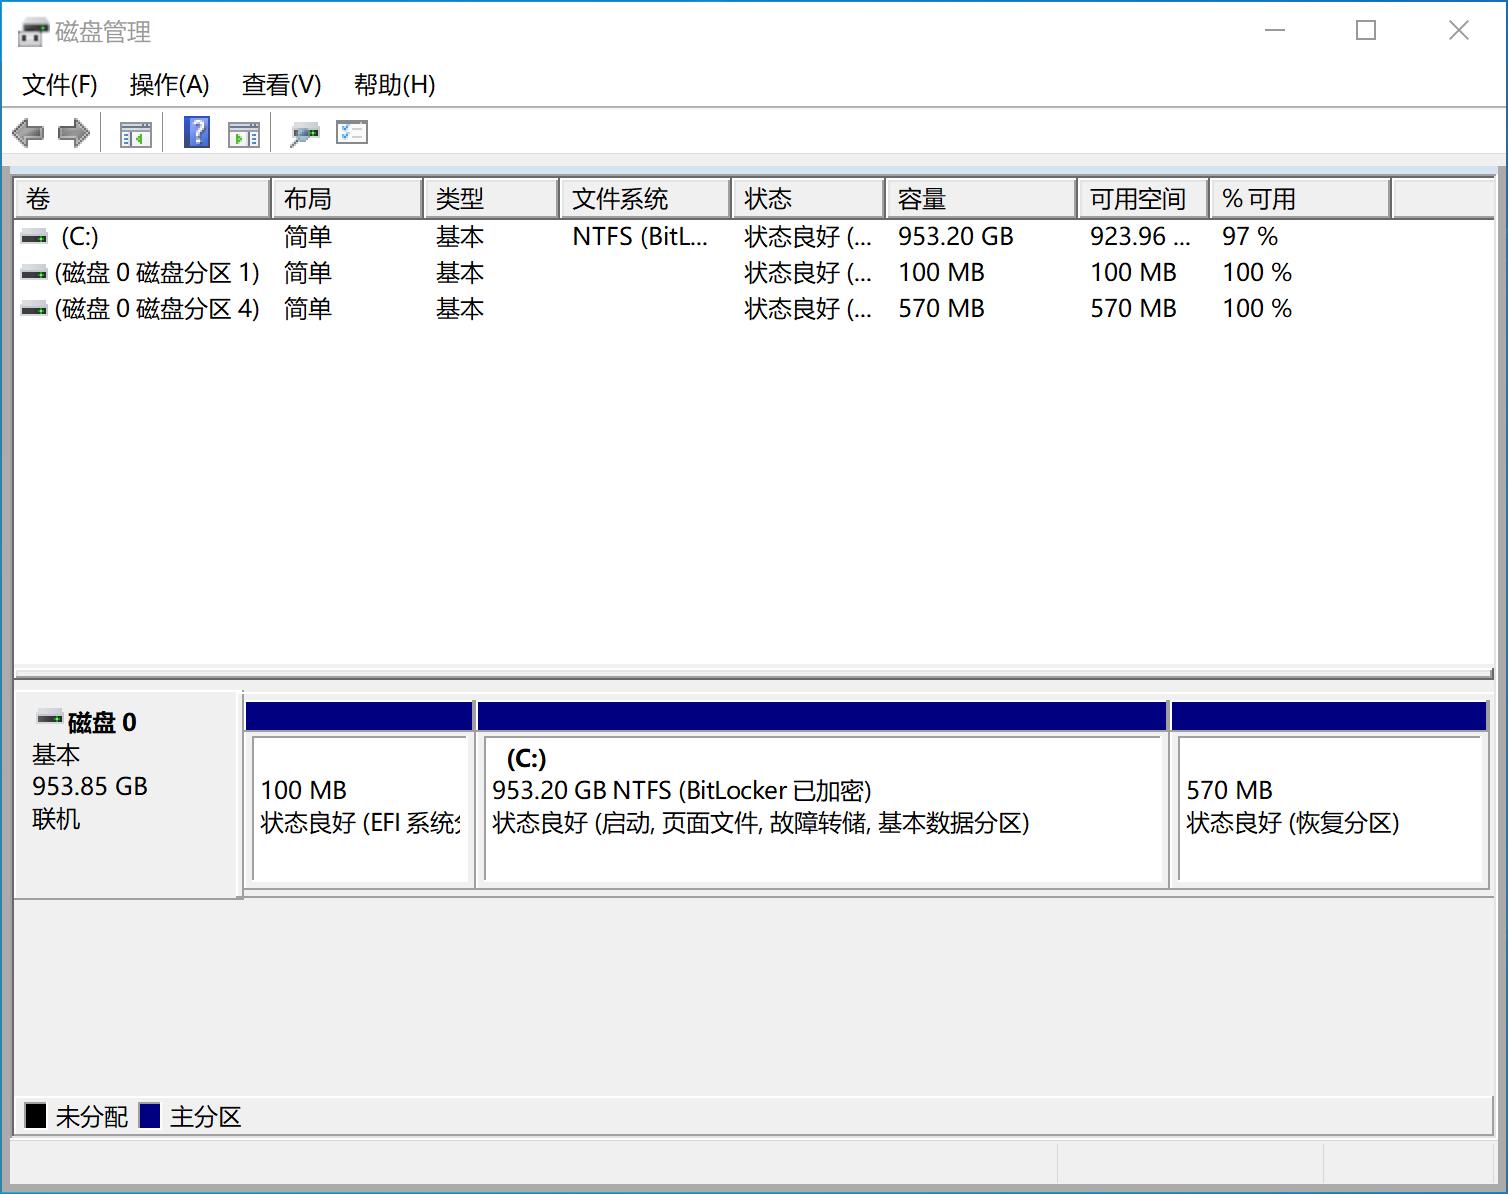Click the forward navigation arrow
Image resolution: width=1508 pixels, height=1194 pixels.
coord(72,132)
